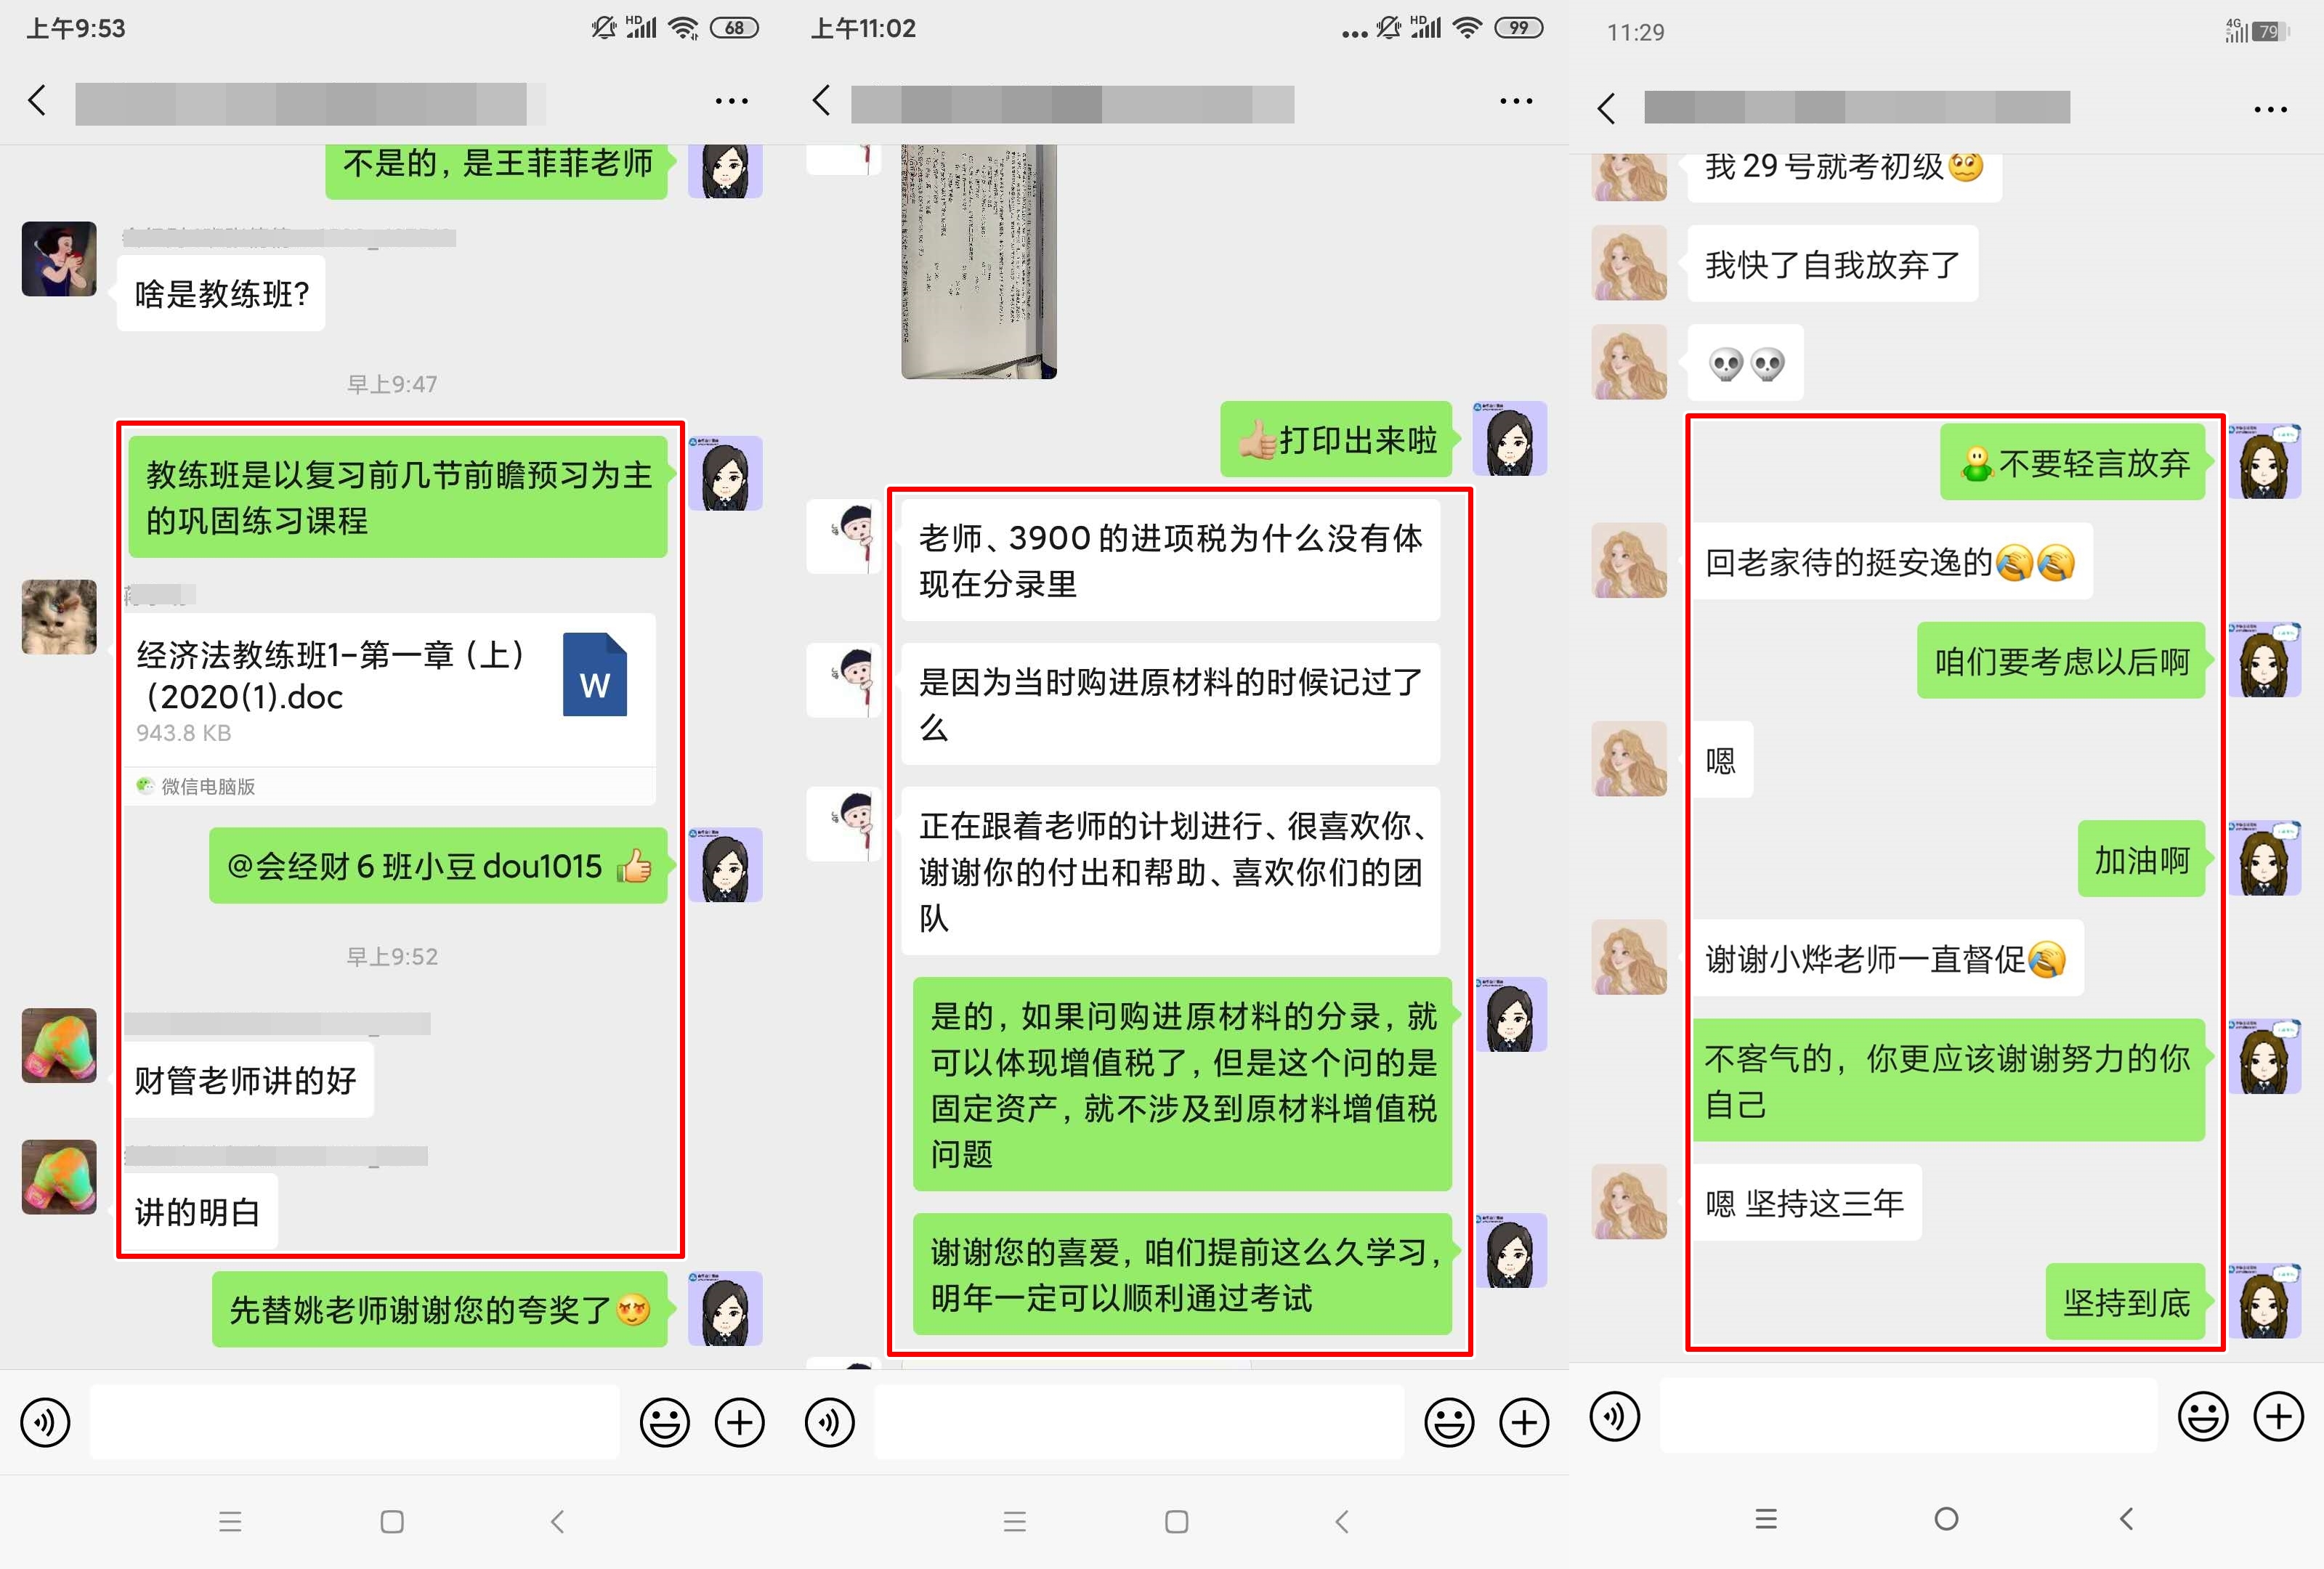Image resolution: width=2324 pixels, height=1569 pixels.
Task: Tap the plus icon in the right chat
Action: pyautogui.click(x=2278, y=1417)
